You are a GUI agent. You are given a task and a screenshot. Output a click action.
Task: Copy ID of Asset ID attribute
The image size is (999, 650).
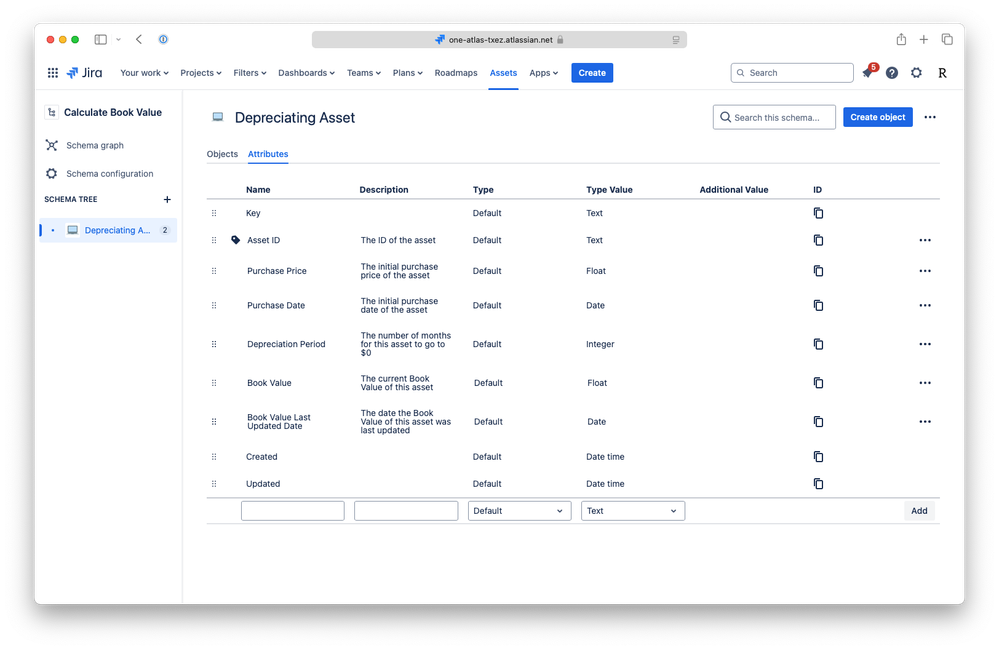coord(819,240)
